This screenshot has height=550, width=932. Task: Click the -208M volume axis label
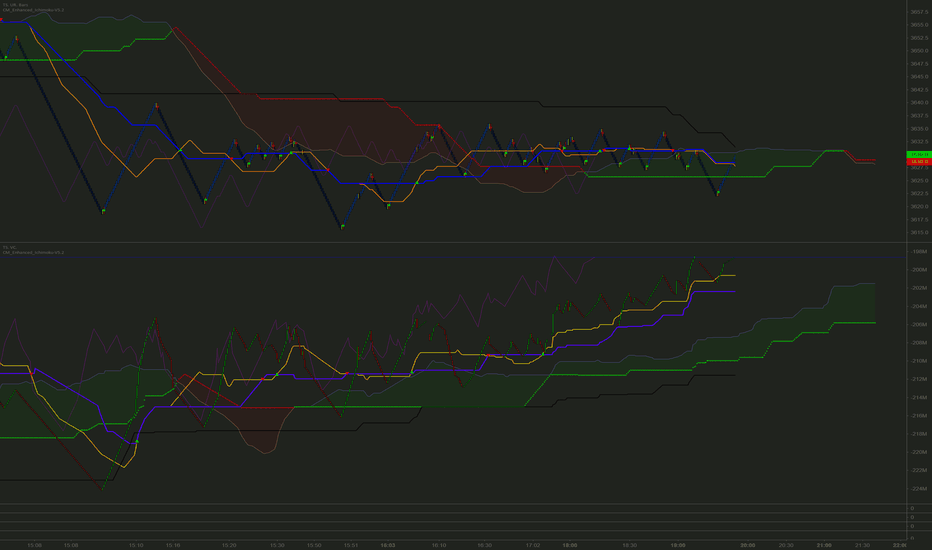[919, 342]
